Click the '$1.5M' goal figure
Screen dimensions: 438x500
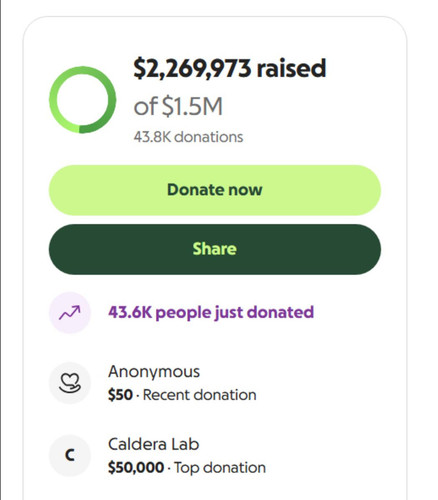tap(192, 106)
